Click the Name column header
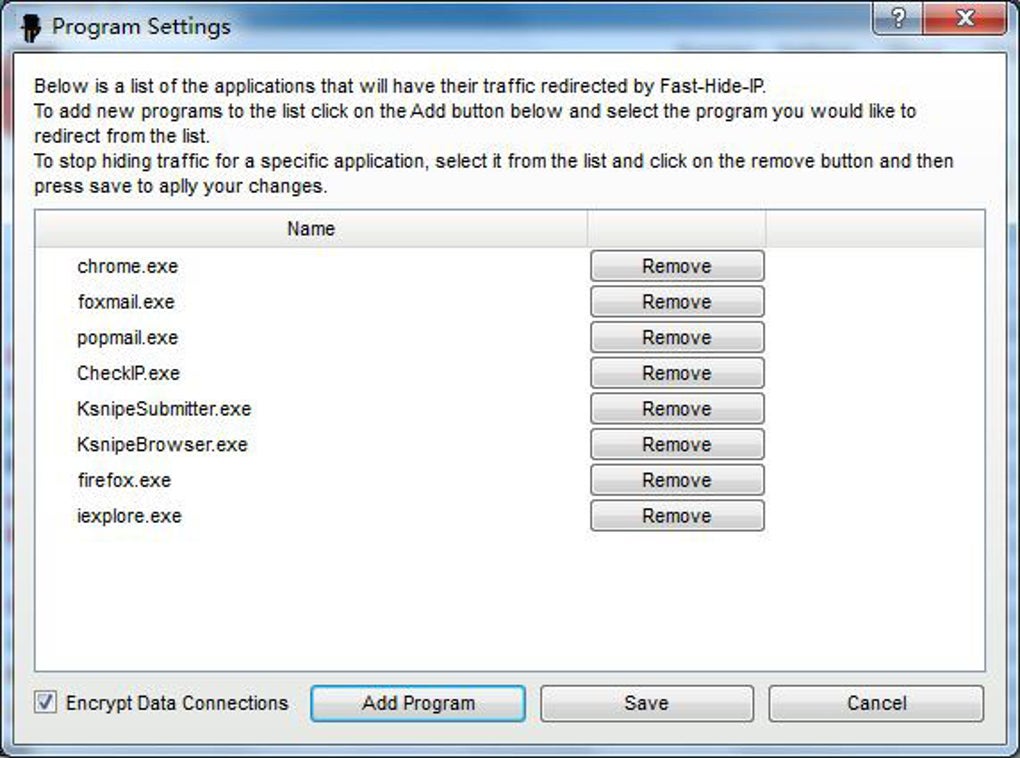Screen dimensions: 1020x758 311,229
